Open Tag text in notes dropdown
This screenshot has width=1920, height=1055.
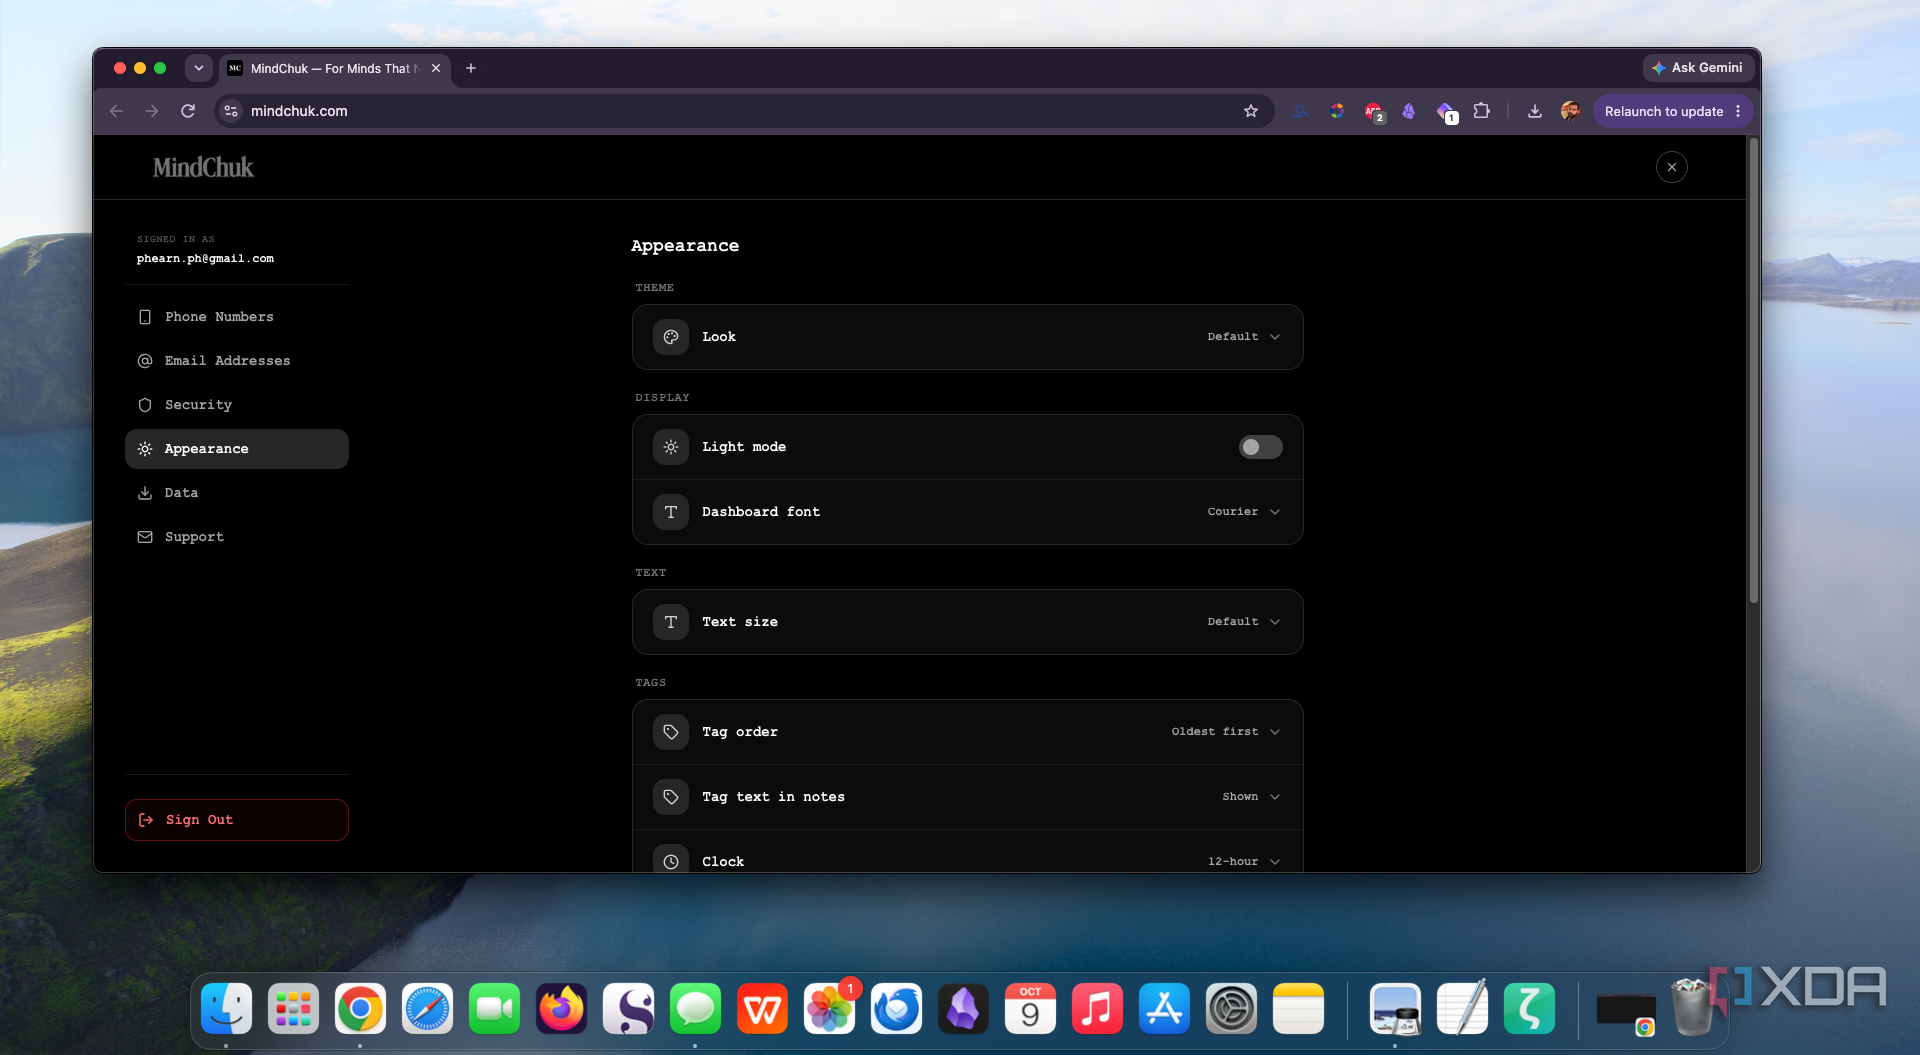pyautogui.click(x=1250, y=797)
